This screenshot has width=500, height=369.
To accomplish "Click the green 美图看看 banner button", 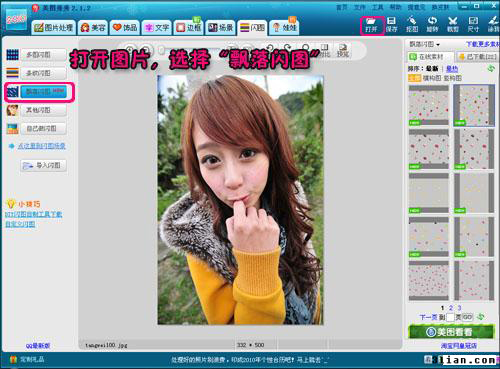I will coord(451,332).
